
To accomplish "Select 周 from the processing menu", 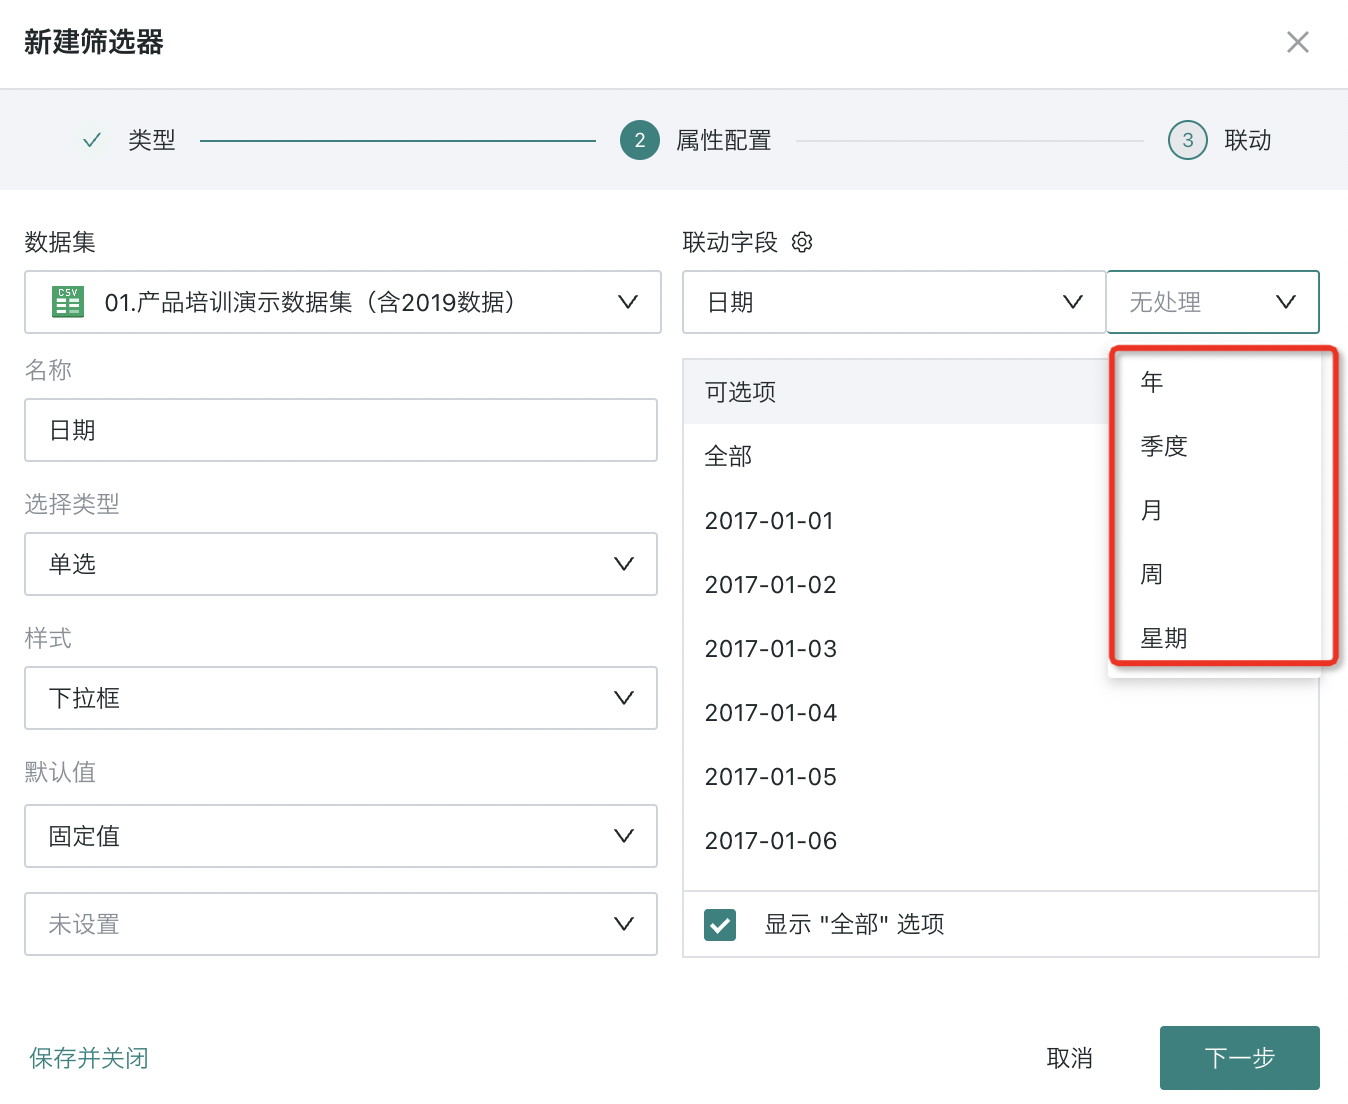I will (1214, 574).
